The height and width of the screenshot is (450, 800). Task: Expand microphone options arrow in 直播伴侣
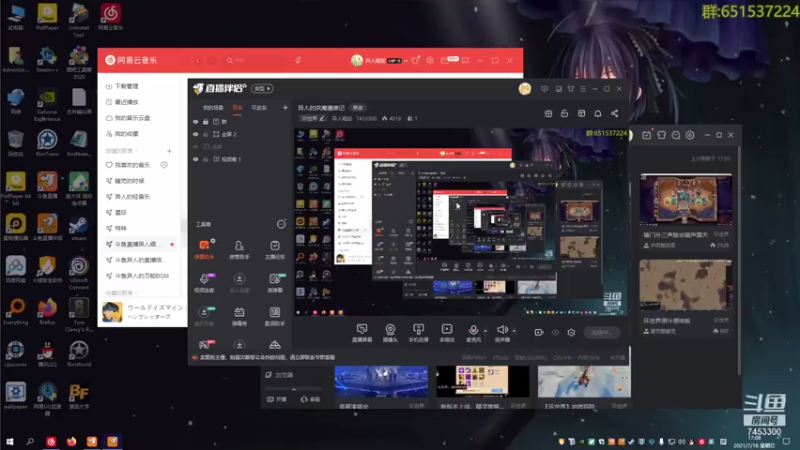(485, 331)
